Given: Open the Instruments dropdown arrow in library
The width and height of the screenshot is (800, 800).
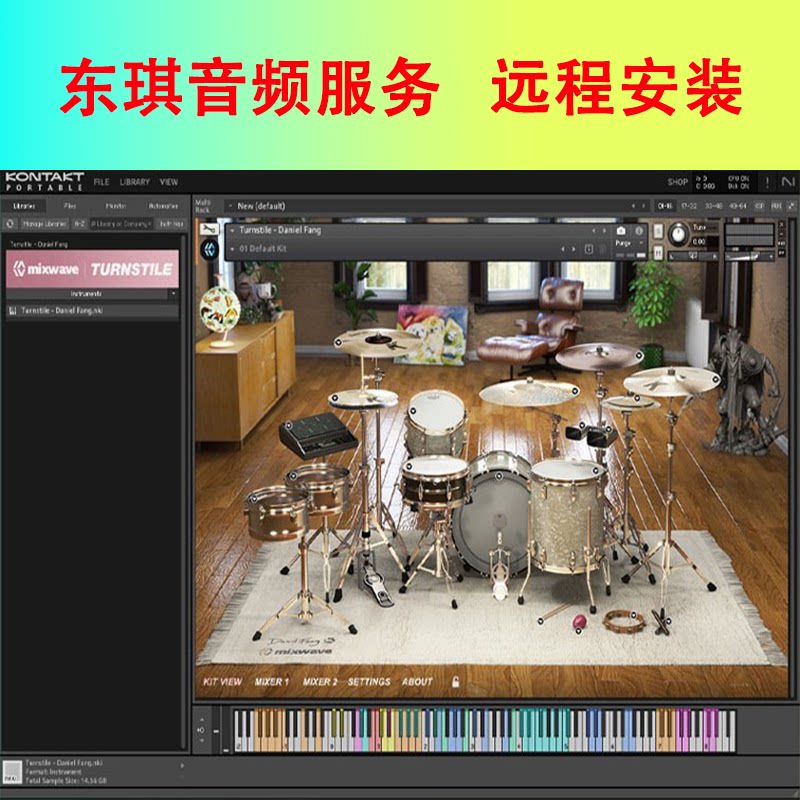Looking at the screenshot, I should coord(173,294).
